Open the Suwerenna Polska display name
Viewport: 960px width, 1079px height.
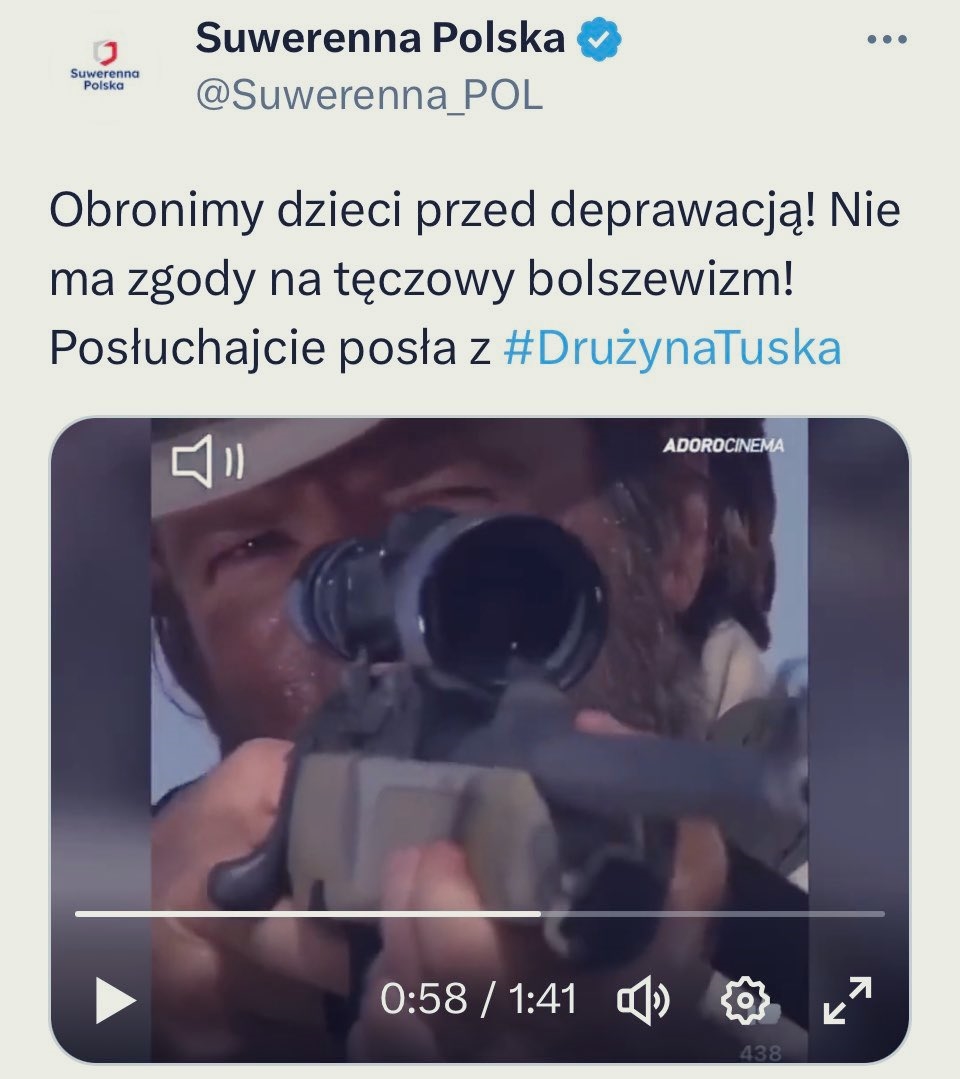(x=380, y=39)
